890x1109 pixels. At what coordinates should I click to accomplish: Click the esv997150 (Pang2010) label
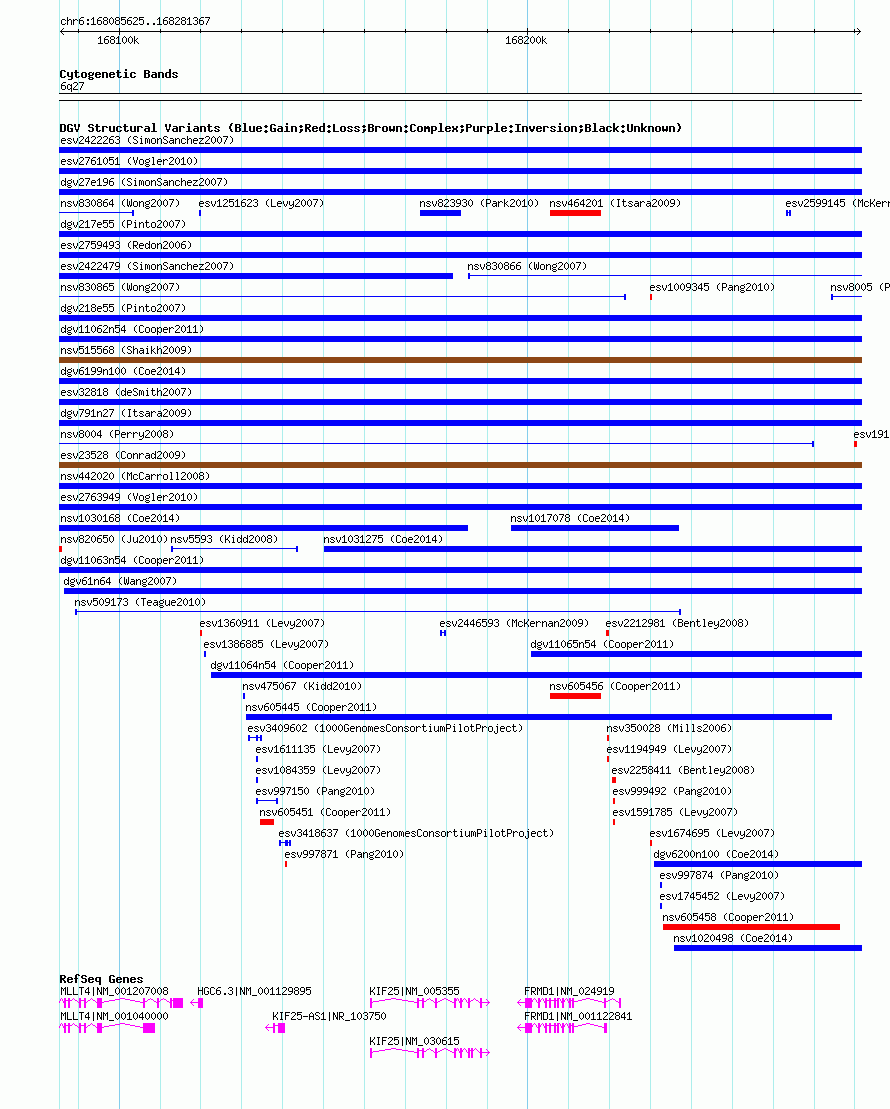click(x=315, y=791)
